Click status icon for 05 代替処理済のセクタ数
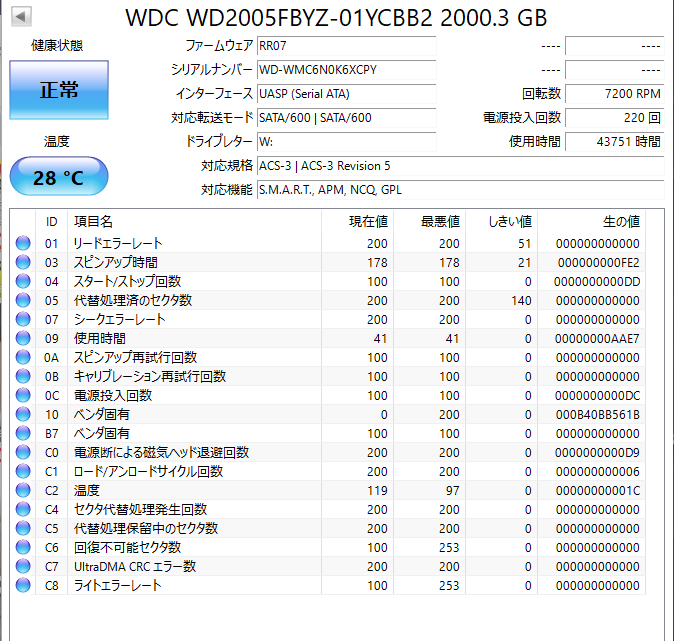This screenshot has height=641, width=674. (x=23, y=300)
